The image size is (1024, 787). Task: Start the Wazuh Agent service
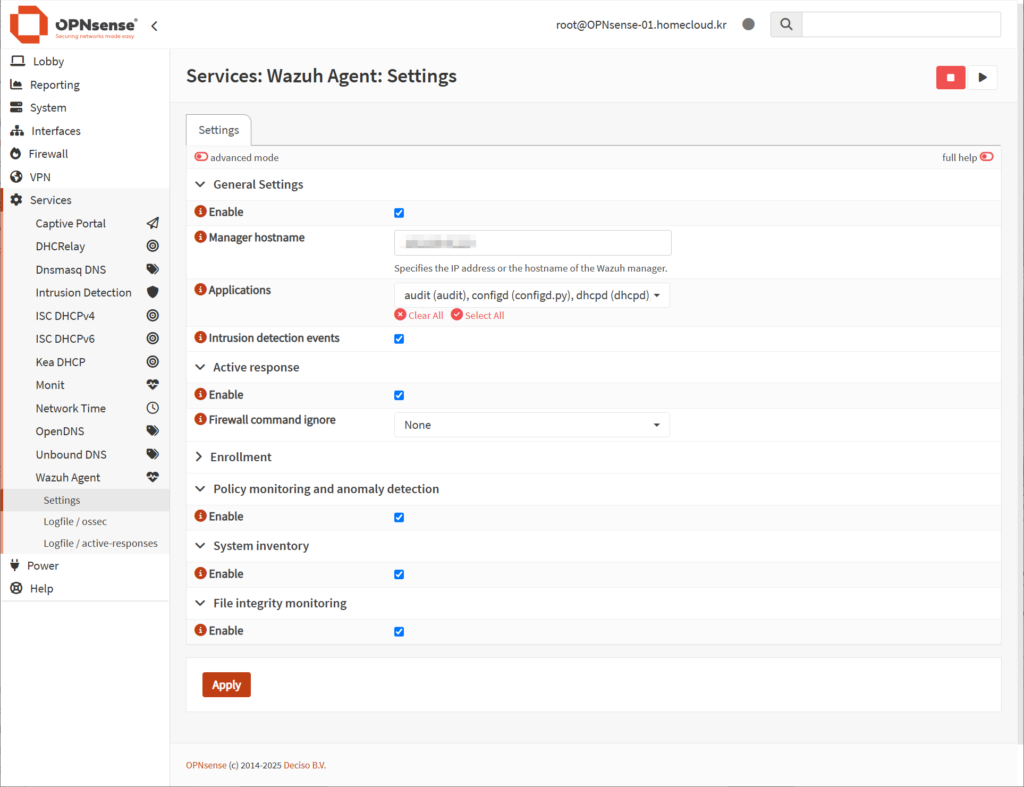click(982, 77)
